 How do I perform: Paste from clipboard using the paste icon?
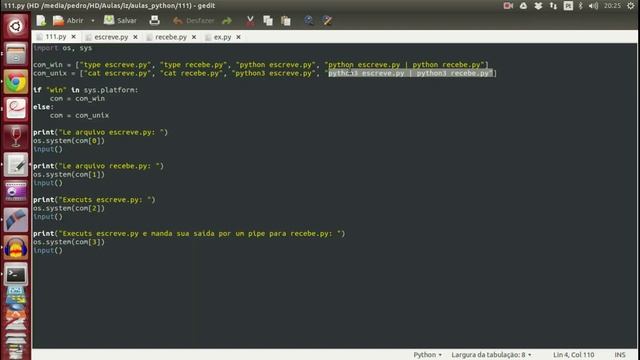(286, 20)
